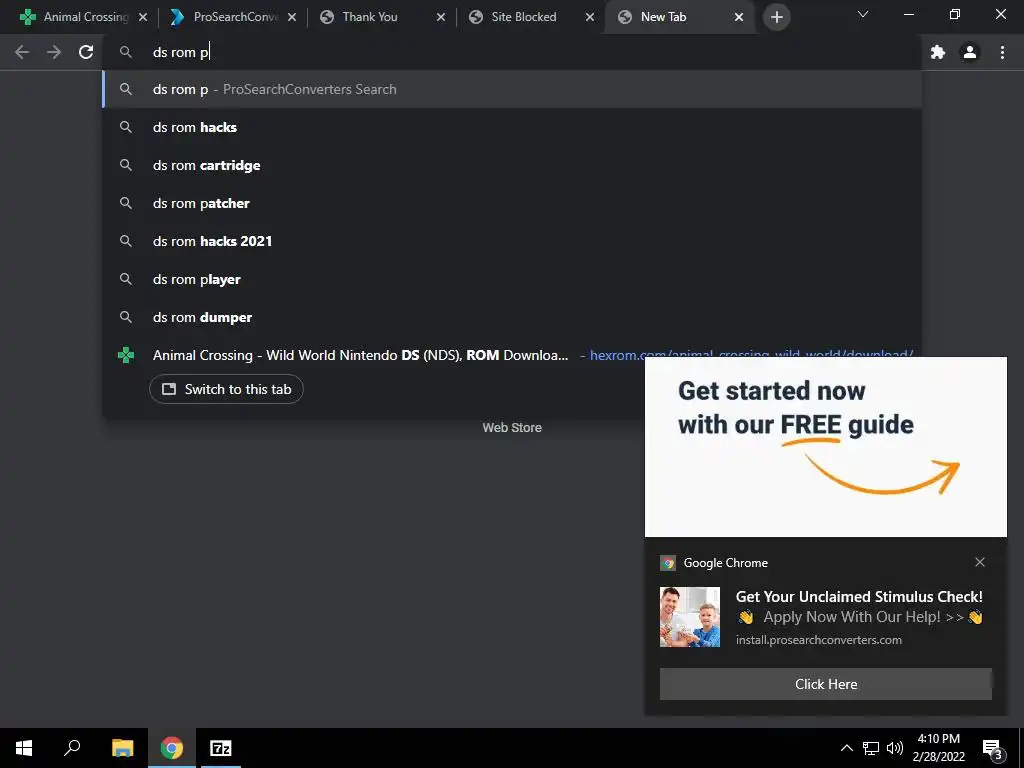The width and height of the screenshot is (1024, 768).
Task: Pick the 'ds rom dumper' suggestion
Action: [x=513, y=317]
